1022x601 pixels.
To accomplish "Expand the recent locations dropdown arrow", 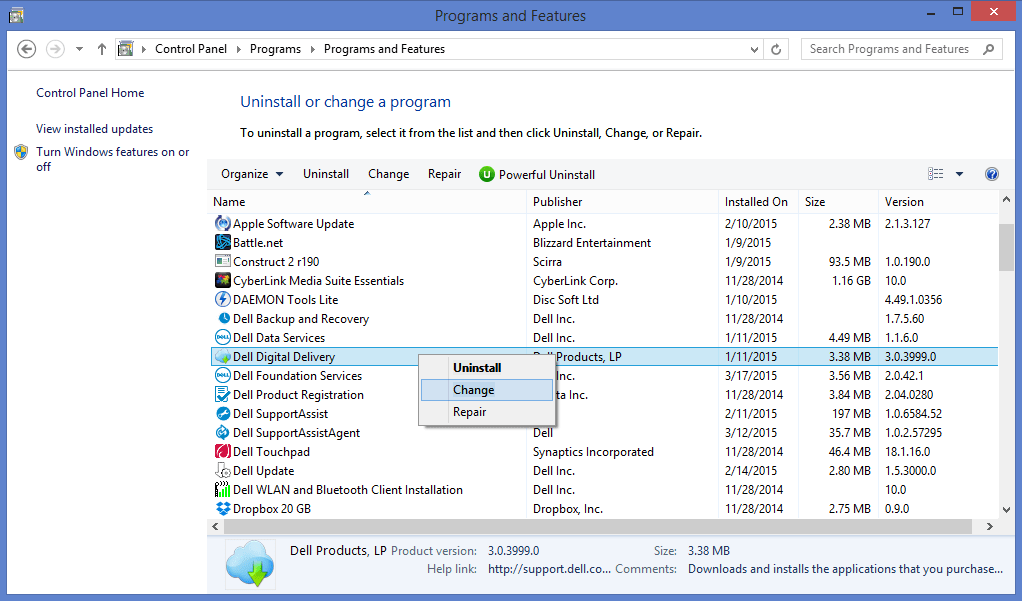I will (78, 49).
